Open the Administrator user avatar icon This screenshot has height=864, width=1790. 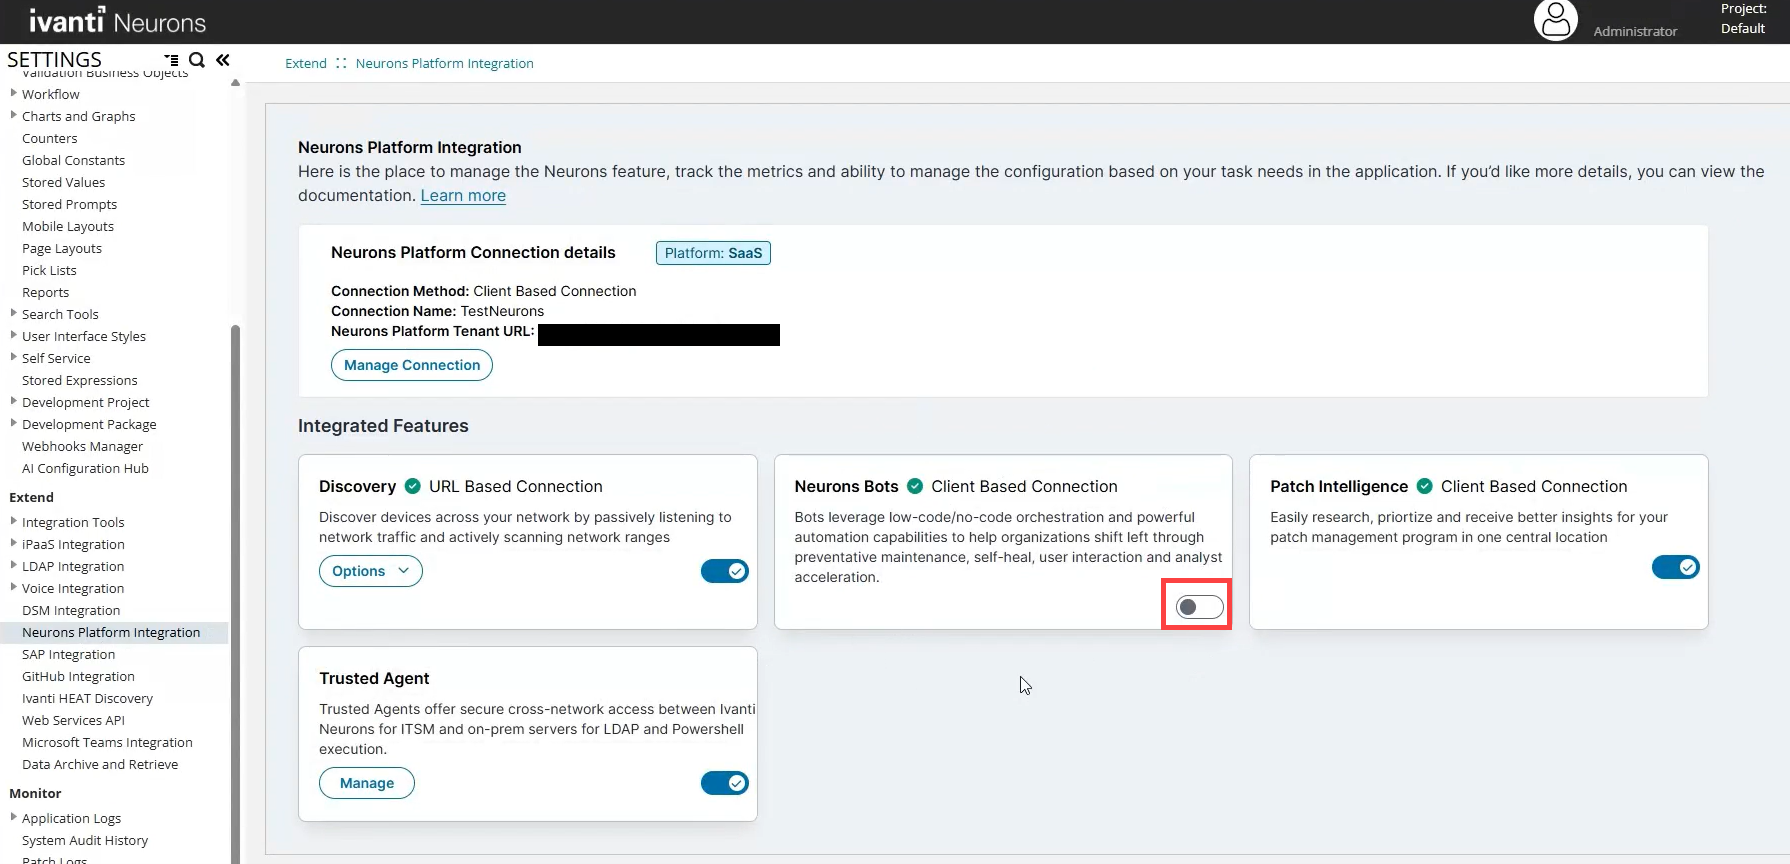tap(1555, 20)
